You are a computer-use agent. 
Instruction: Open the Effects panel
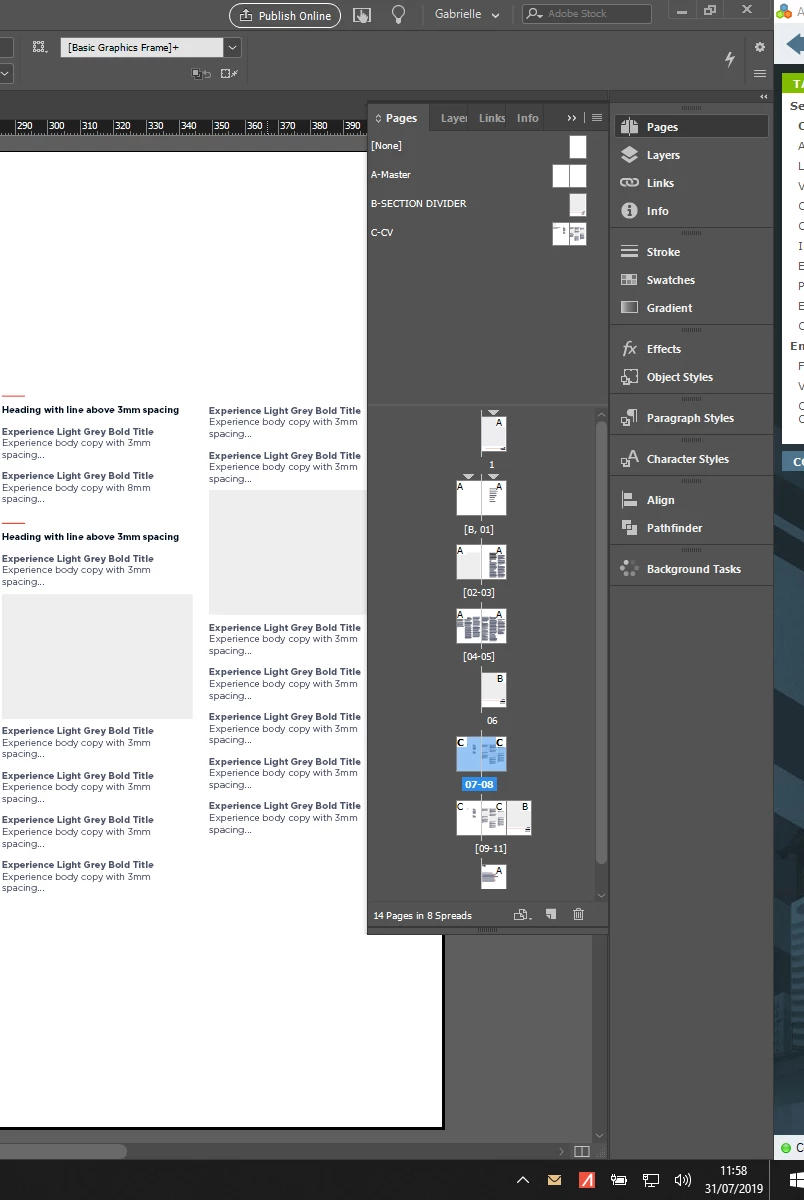[692, 349]
